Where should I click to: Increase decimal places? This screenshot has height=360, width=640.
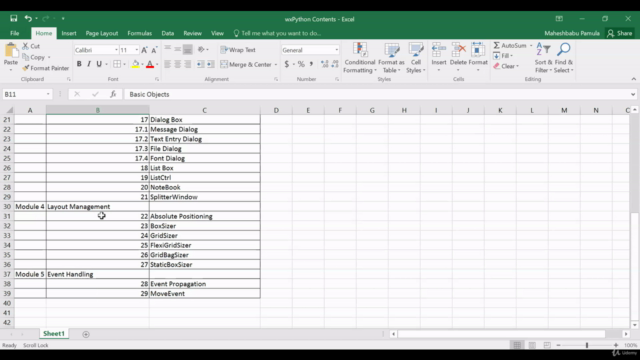[x=324, y=64]
